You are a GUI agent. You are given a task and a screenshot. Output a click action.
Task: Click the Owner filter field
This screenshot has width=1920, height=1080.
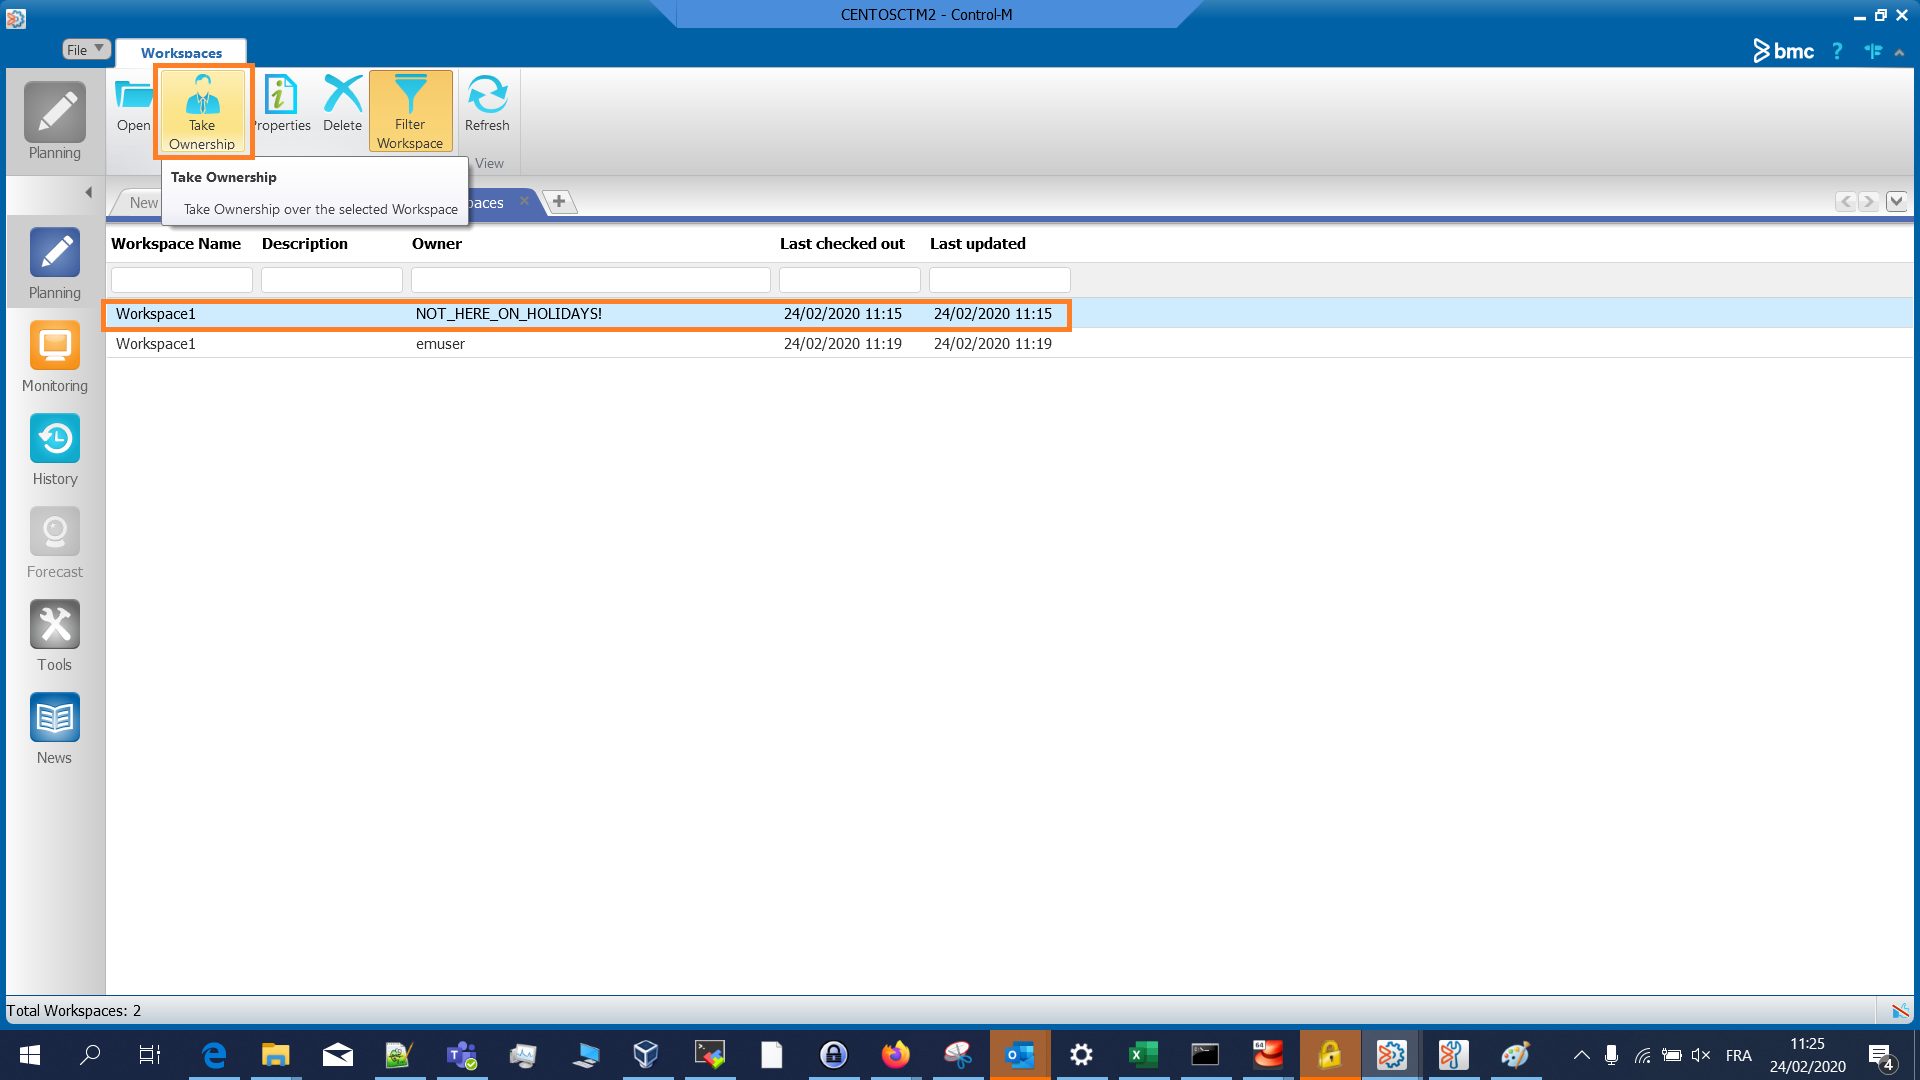pos(591,280)
